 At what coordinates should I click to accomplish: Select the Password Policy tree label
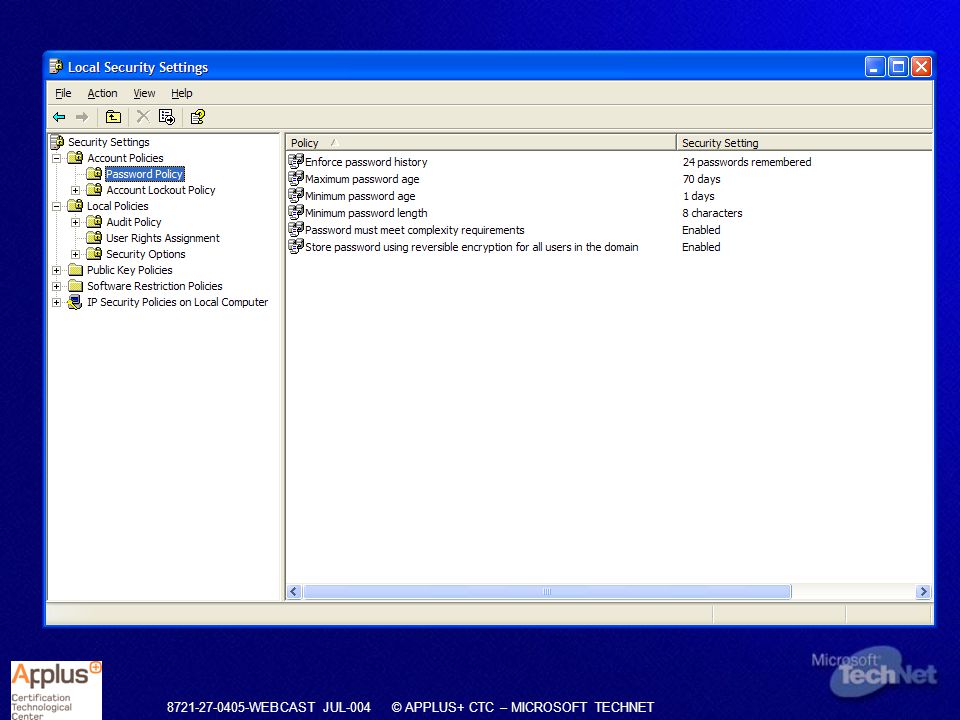[x=144, y=174]
